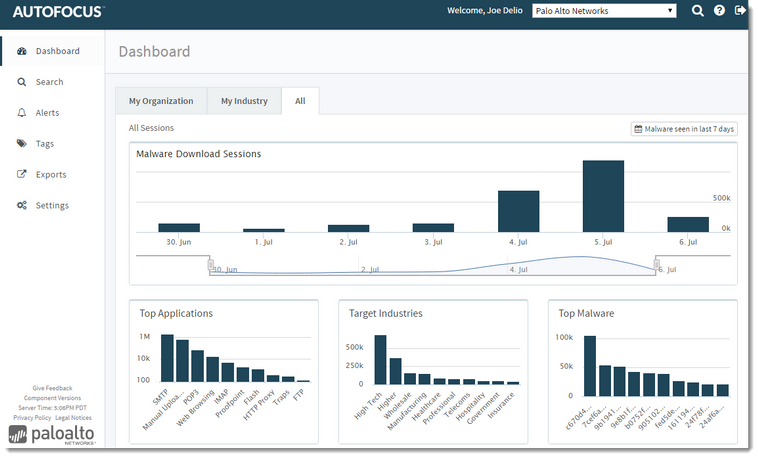Click the Settings gears icon
This screenshot has width=758, height=458.
coord(22,206)
